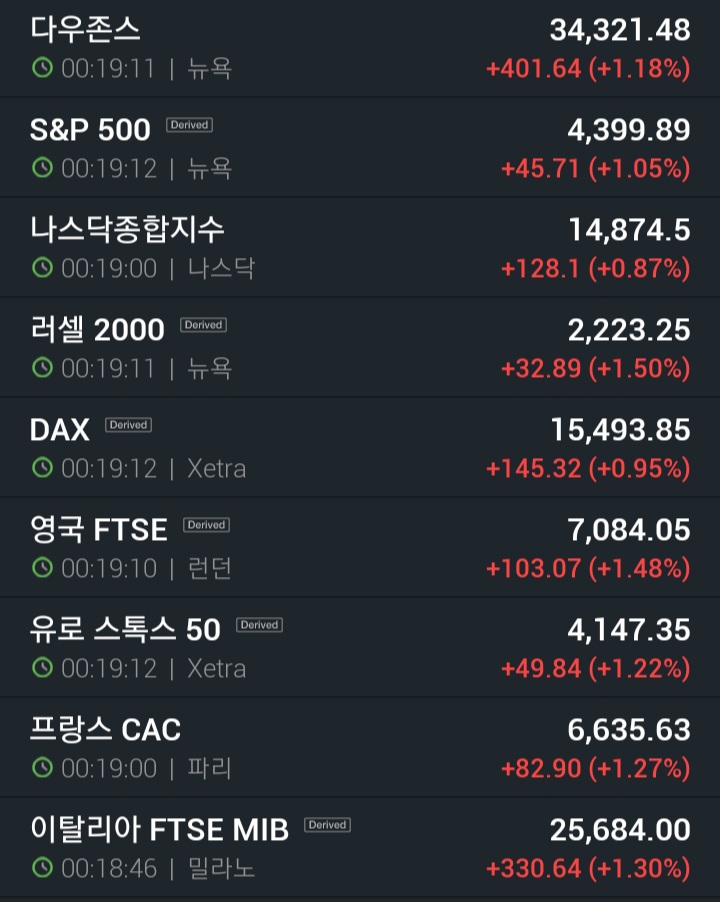720x902 pixels.
Task: Click the clock icon under 러셀 2000
Action: pyautogui.click(x=42, y=368)
